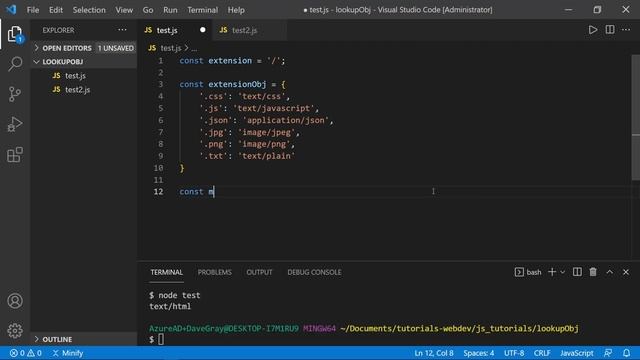Click the Minify status bar item
This screenshot has height=360, width=640.
[x=68, y=353]
